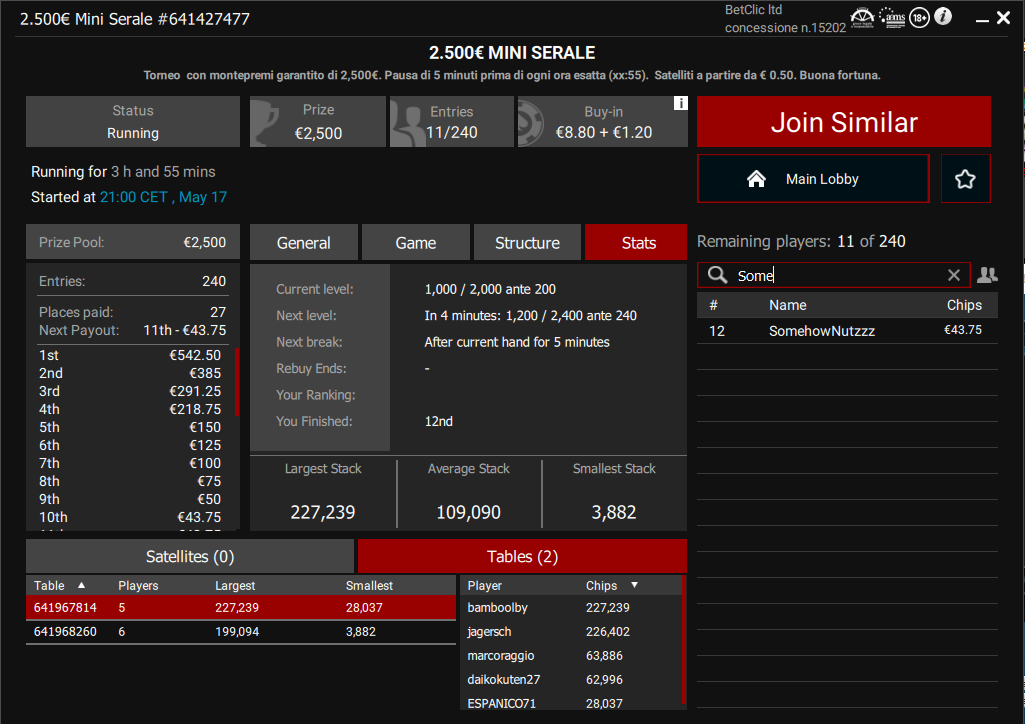Click player bamboolby in table list
Image resolution: width=1025 pixels, height=724 pixels.
click(x=571, y=607)
